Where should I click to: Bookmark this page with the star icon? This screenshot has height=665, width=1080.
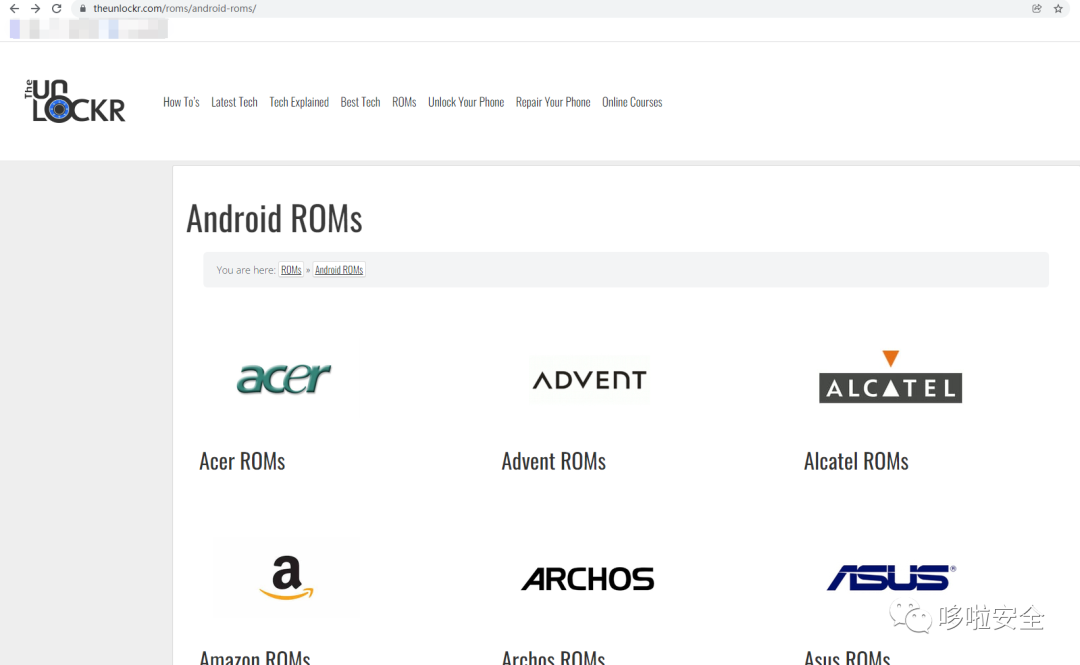[x=1058, y=9]
